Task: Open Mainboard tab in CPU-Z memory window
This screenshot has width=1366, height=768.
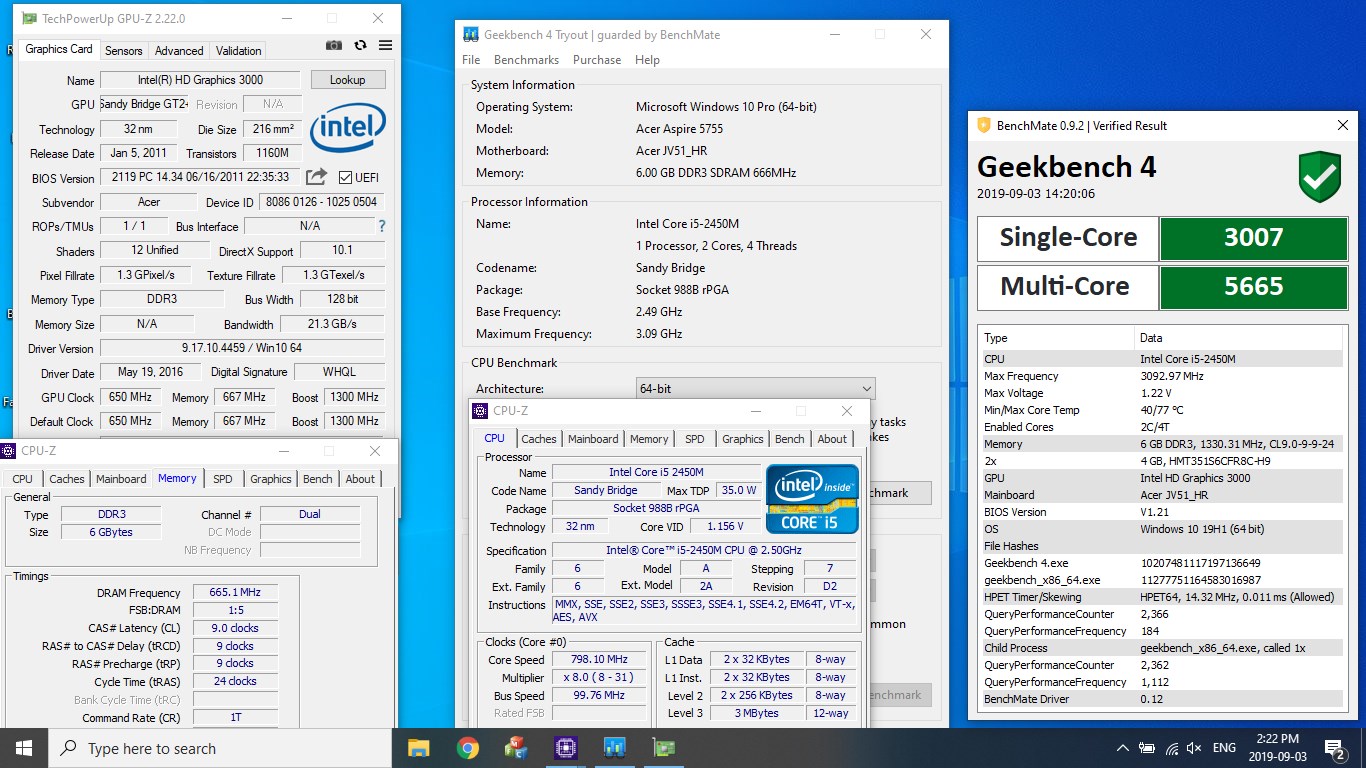Action: (121, 479)
